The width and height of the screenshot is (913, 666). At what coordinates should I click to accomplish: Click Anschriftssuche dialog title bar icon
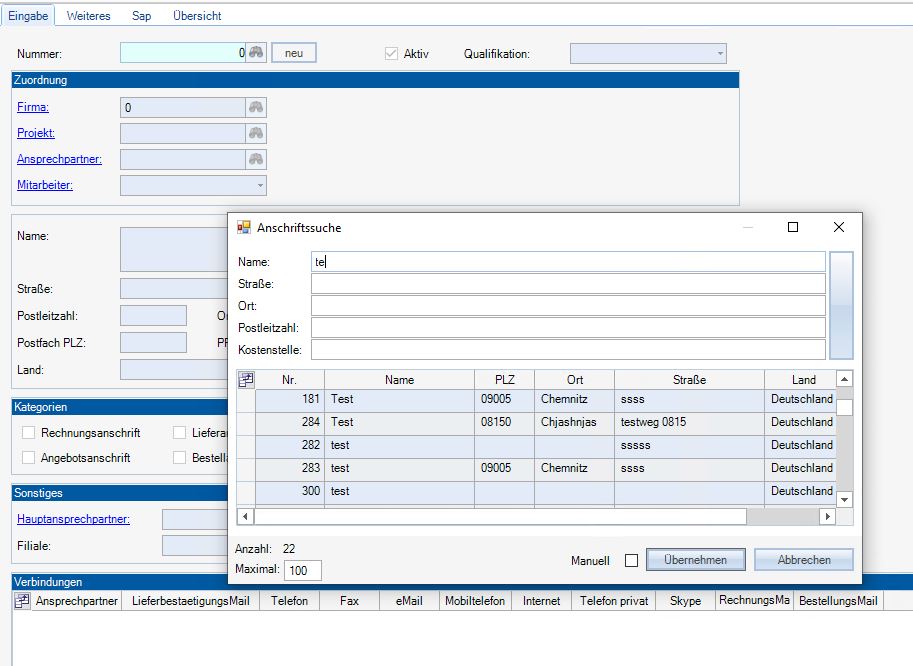(244, 228)
